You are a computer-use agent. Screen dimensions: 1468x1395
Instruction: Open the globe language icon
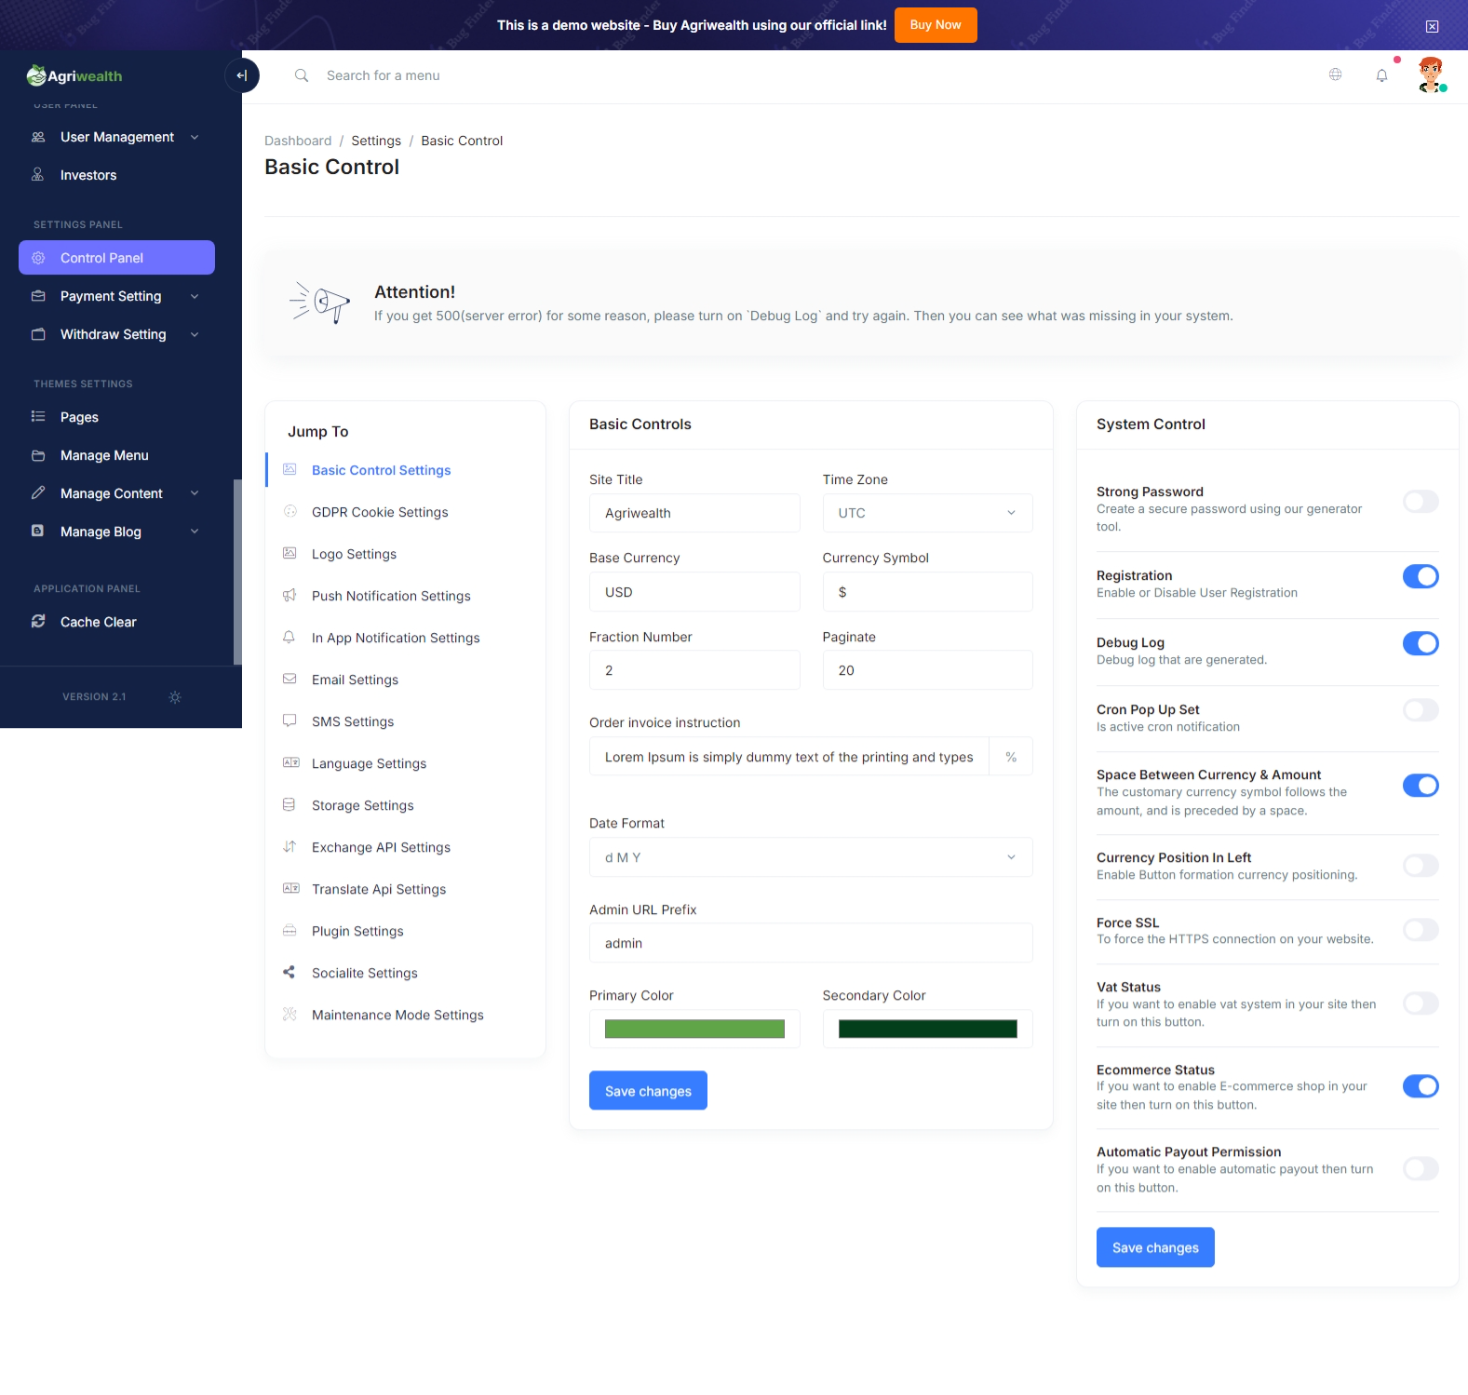(x=1335, y=75)
